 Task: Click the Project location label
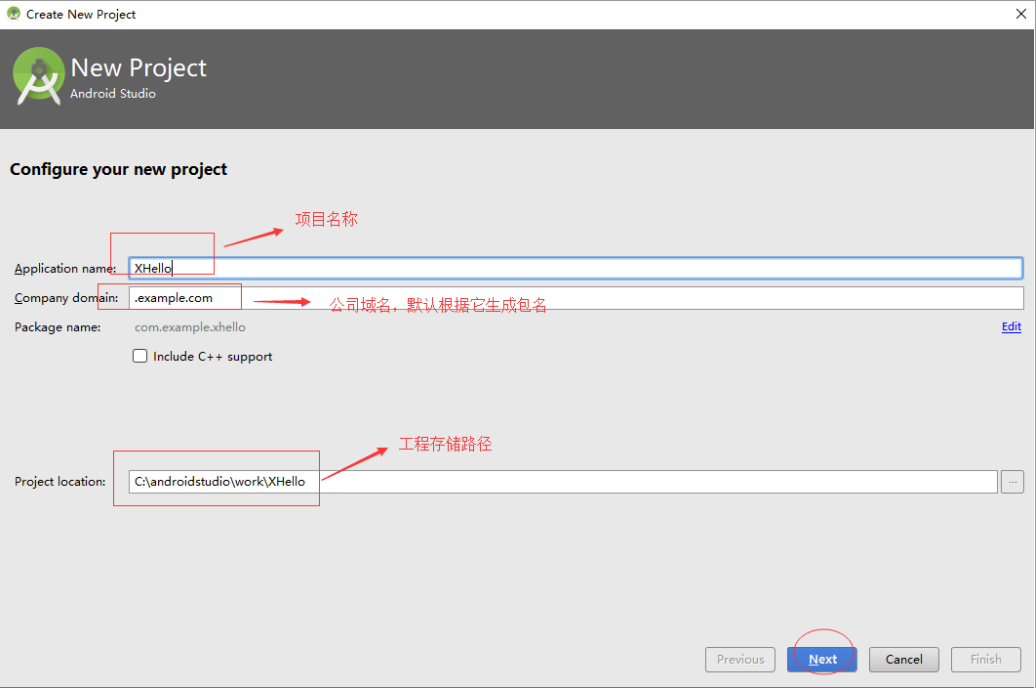point(59,482)
